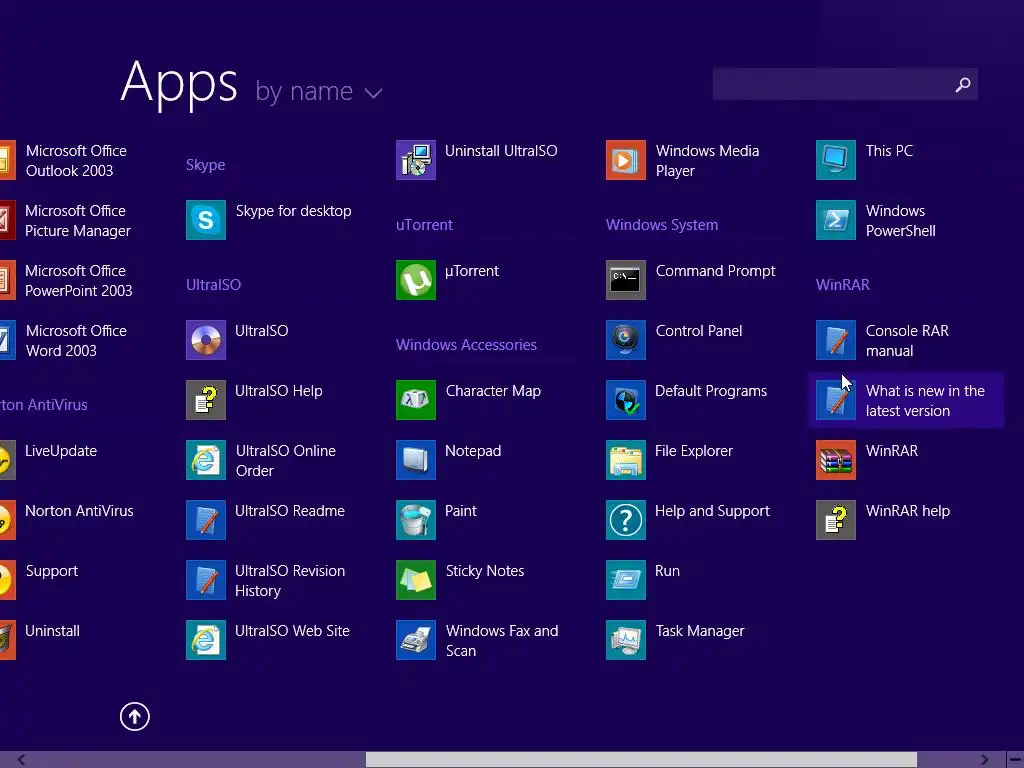Launch Paint from its bucket icon

click(416, 520)
